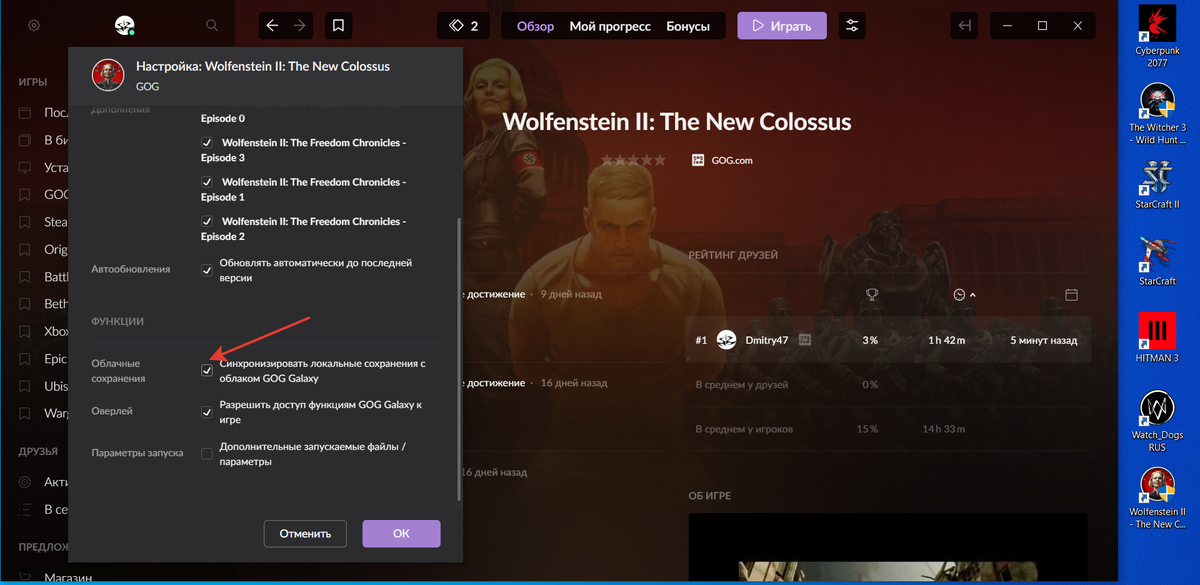
Task: Open HITMAN 3 desktop shortcut
Action: point(1157,338)
